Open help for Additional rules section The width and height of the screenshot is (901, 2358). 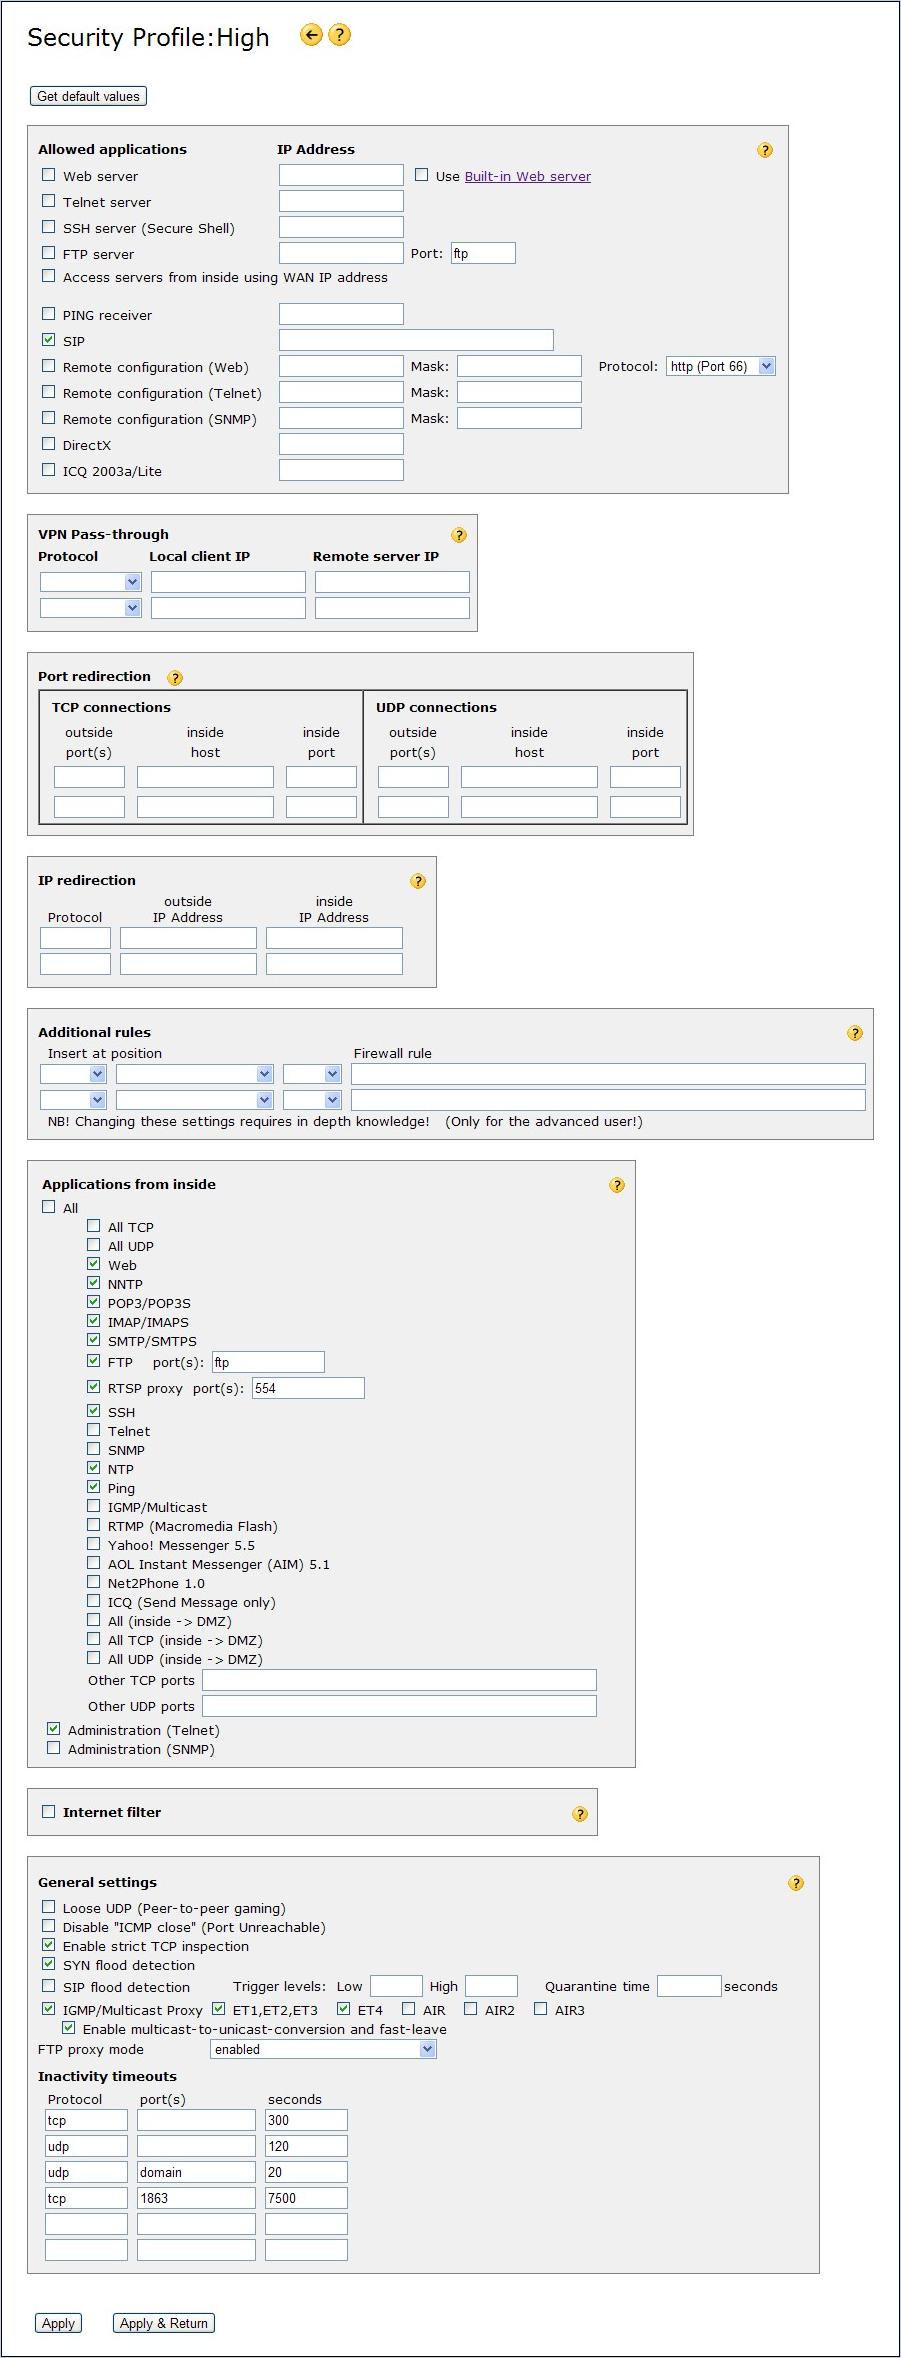pyautogui.click(x=855, y=1033)
